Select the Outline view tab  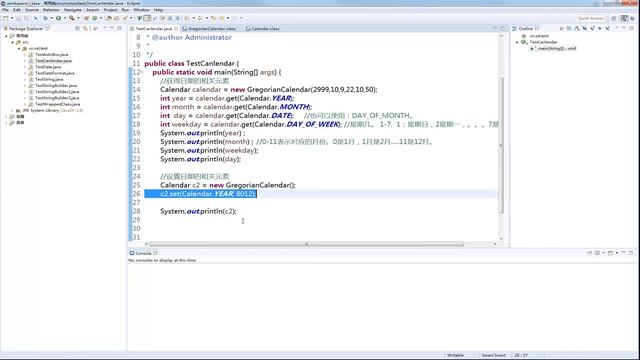pyautogui.click(x=525, y=29)
